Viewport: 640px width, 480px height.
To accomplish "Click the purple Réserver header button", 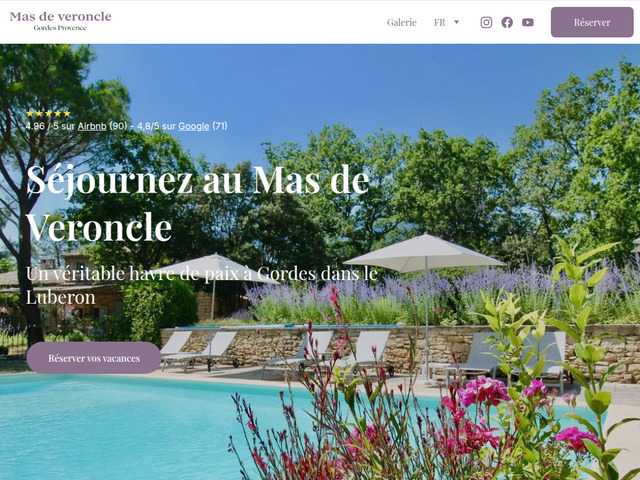I will (592, 22).
